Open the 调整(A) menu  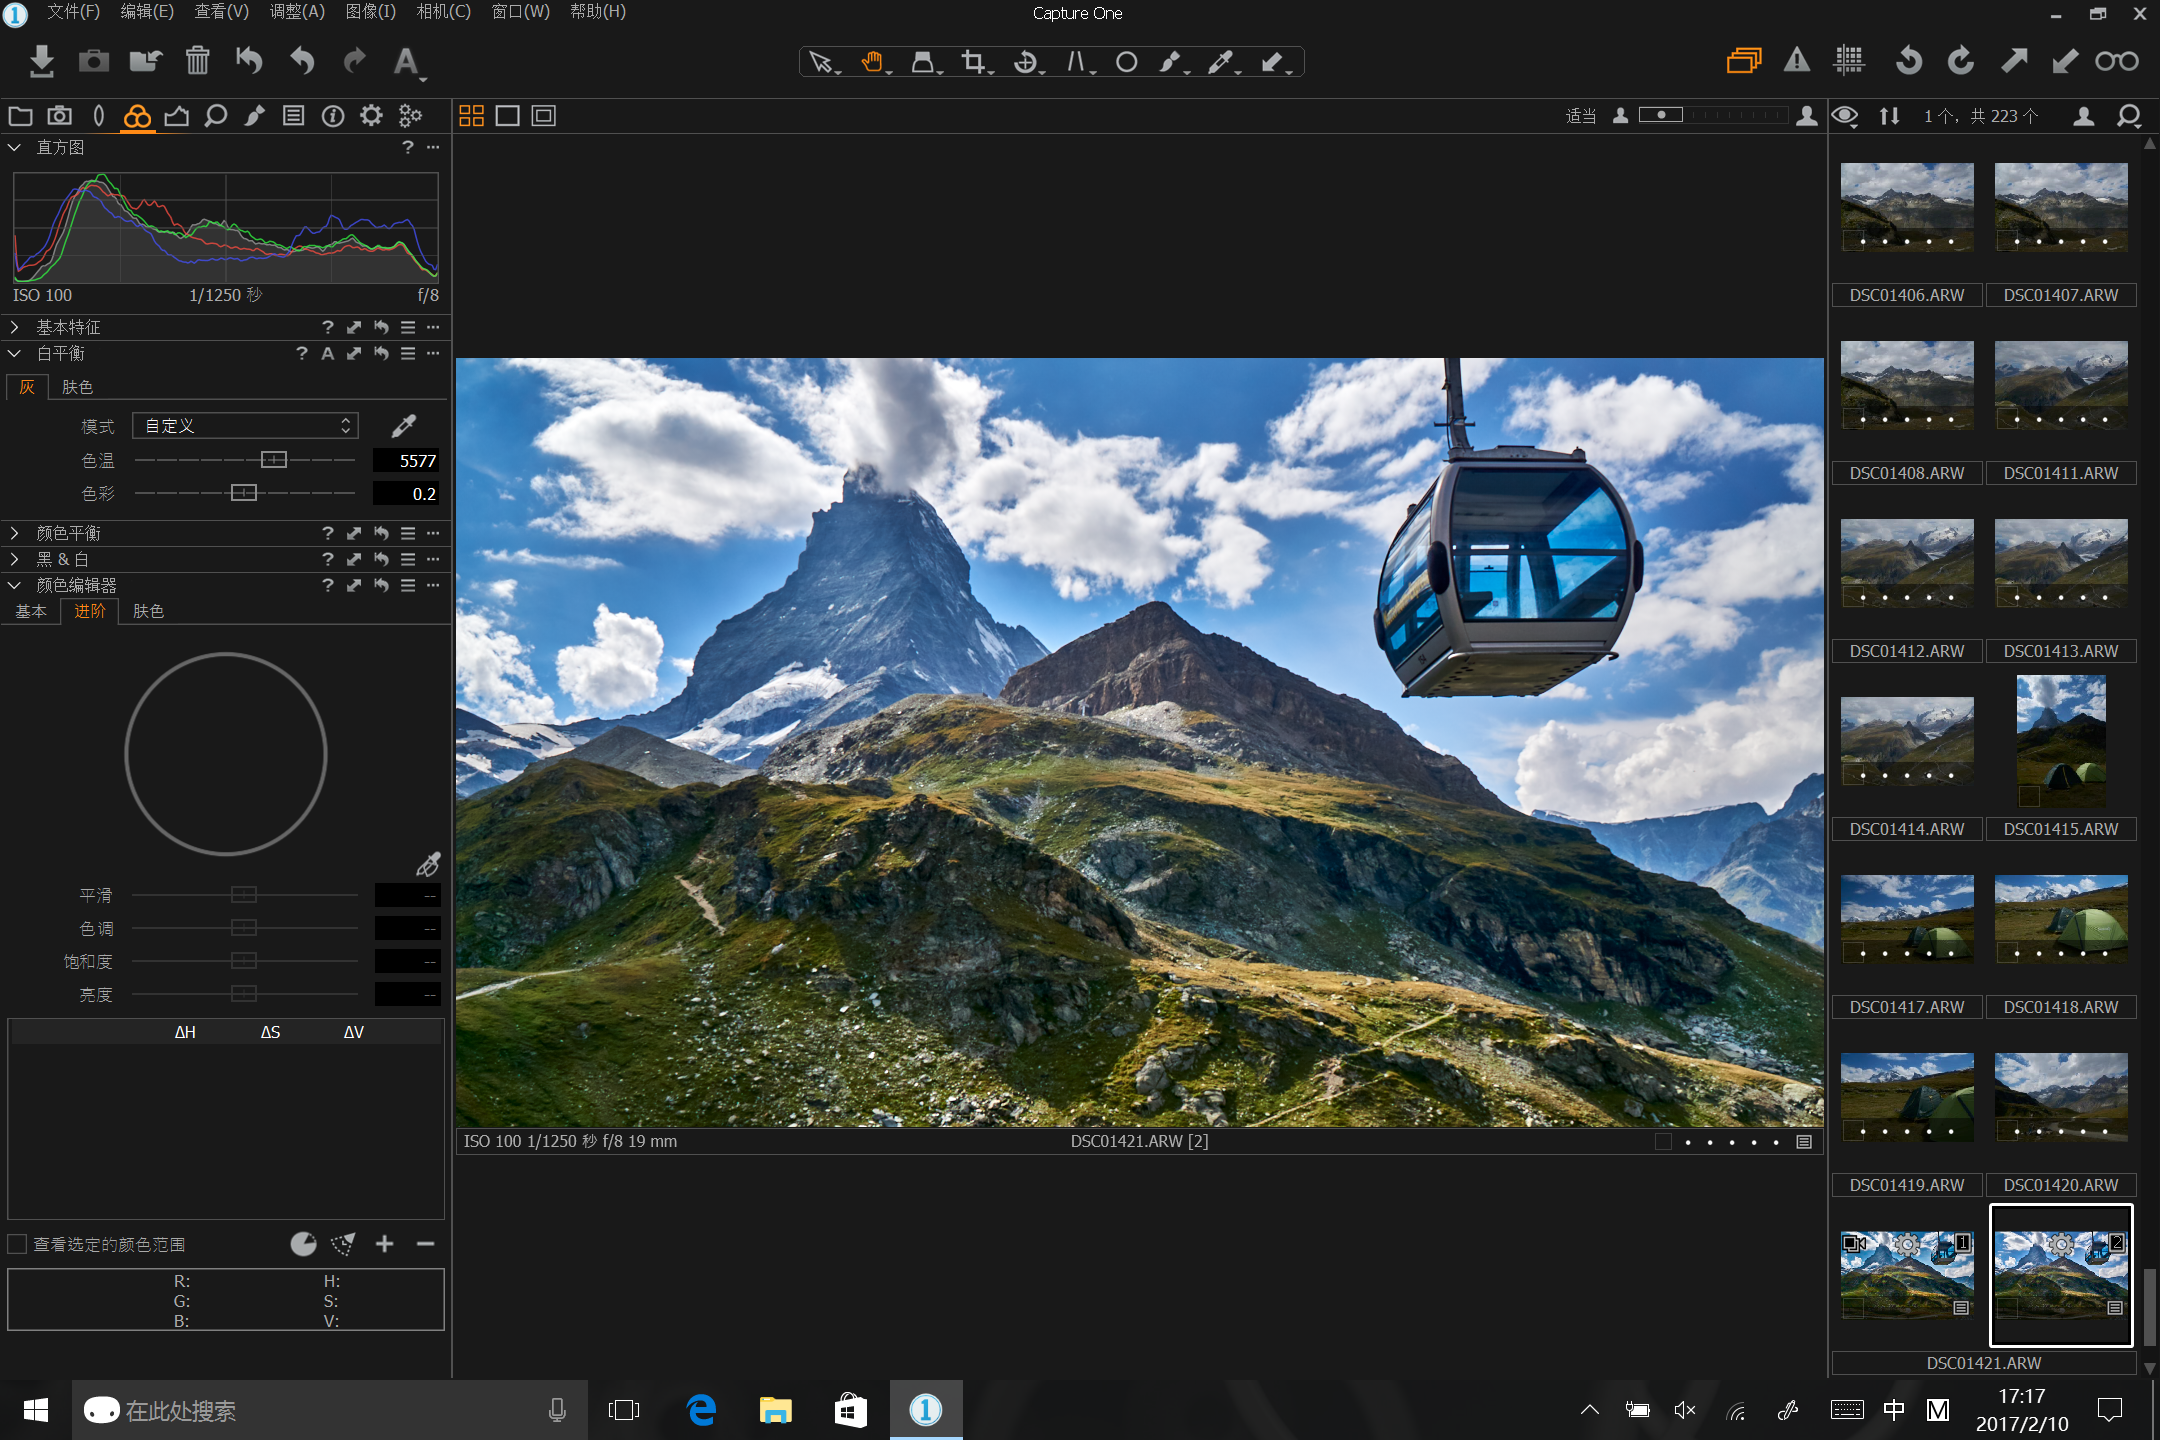tap(297, 12)
